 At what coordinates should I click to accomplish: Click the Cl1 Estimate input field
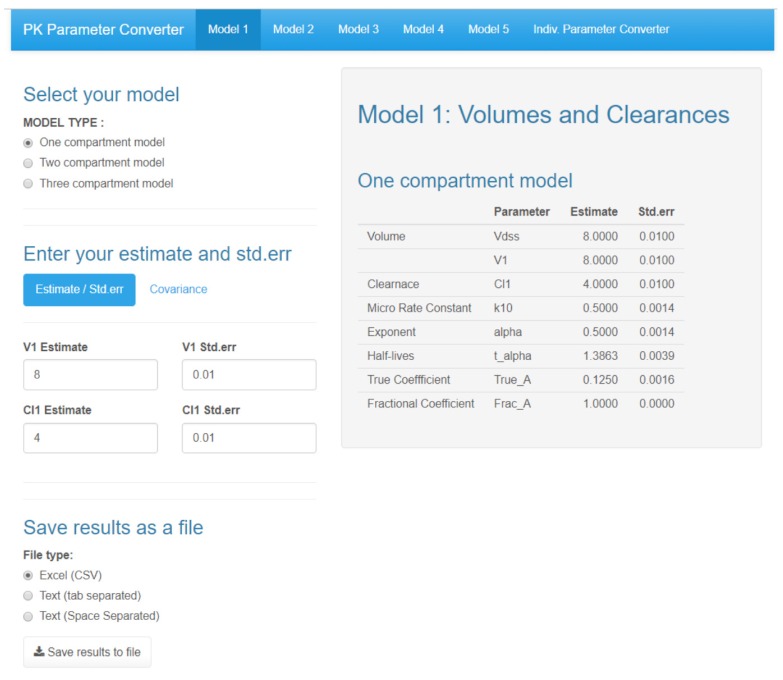pos(90,438)
